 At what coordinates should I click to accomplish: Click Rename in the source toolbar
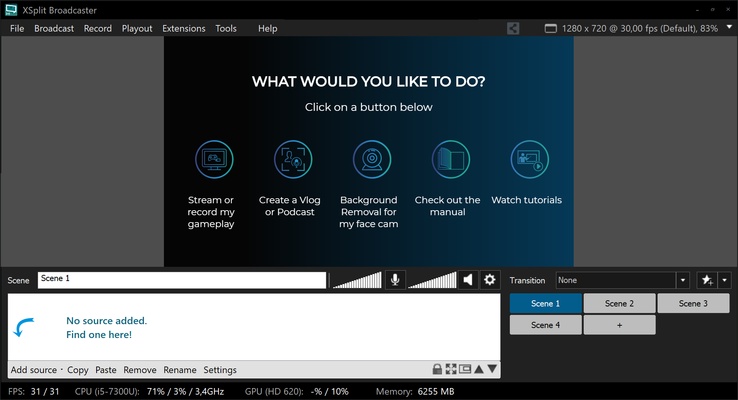[x=180, y=369]
